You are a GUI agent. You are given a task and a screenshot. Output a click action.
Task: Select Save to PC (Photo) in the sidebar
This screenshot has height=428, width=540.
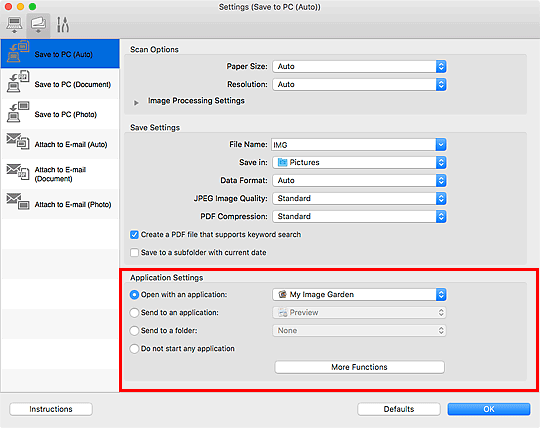pos(60,114)
